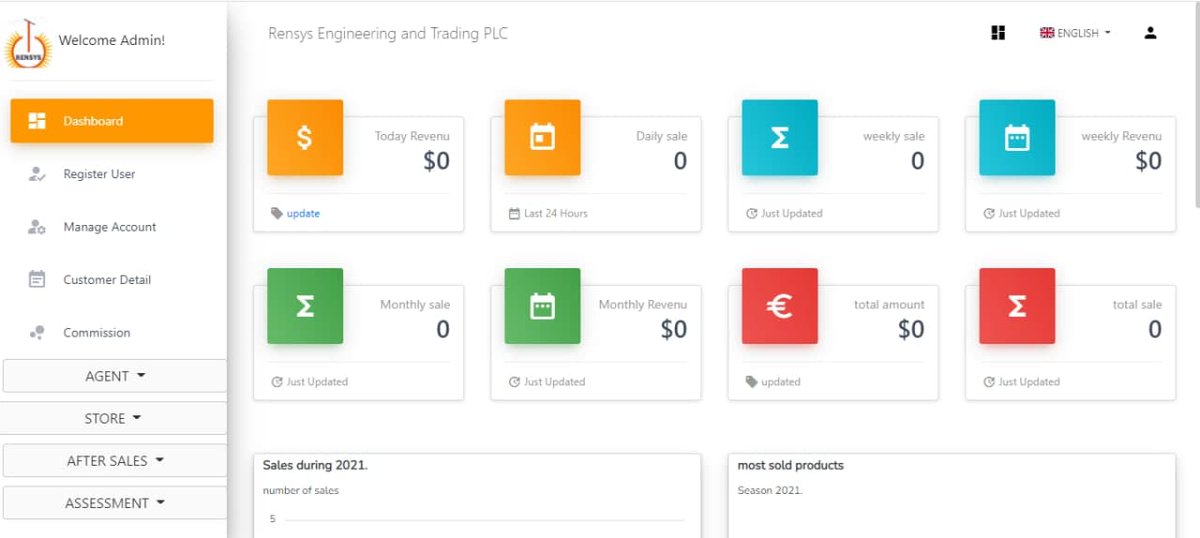
Task: Click the Commission bubbles icon
Action: [37, 333]
